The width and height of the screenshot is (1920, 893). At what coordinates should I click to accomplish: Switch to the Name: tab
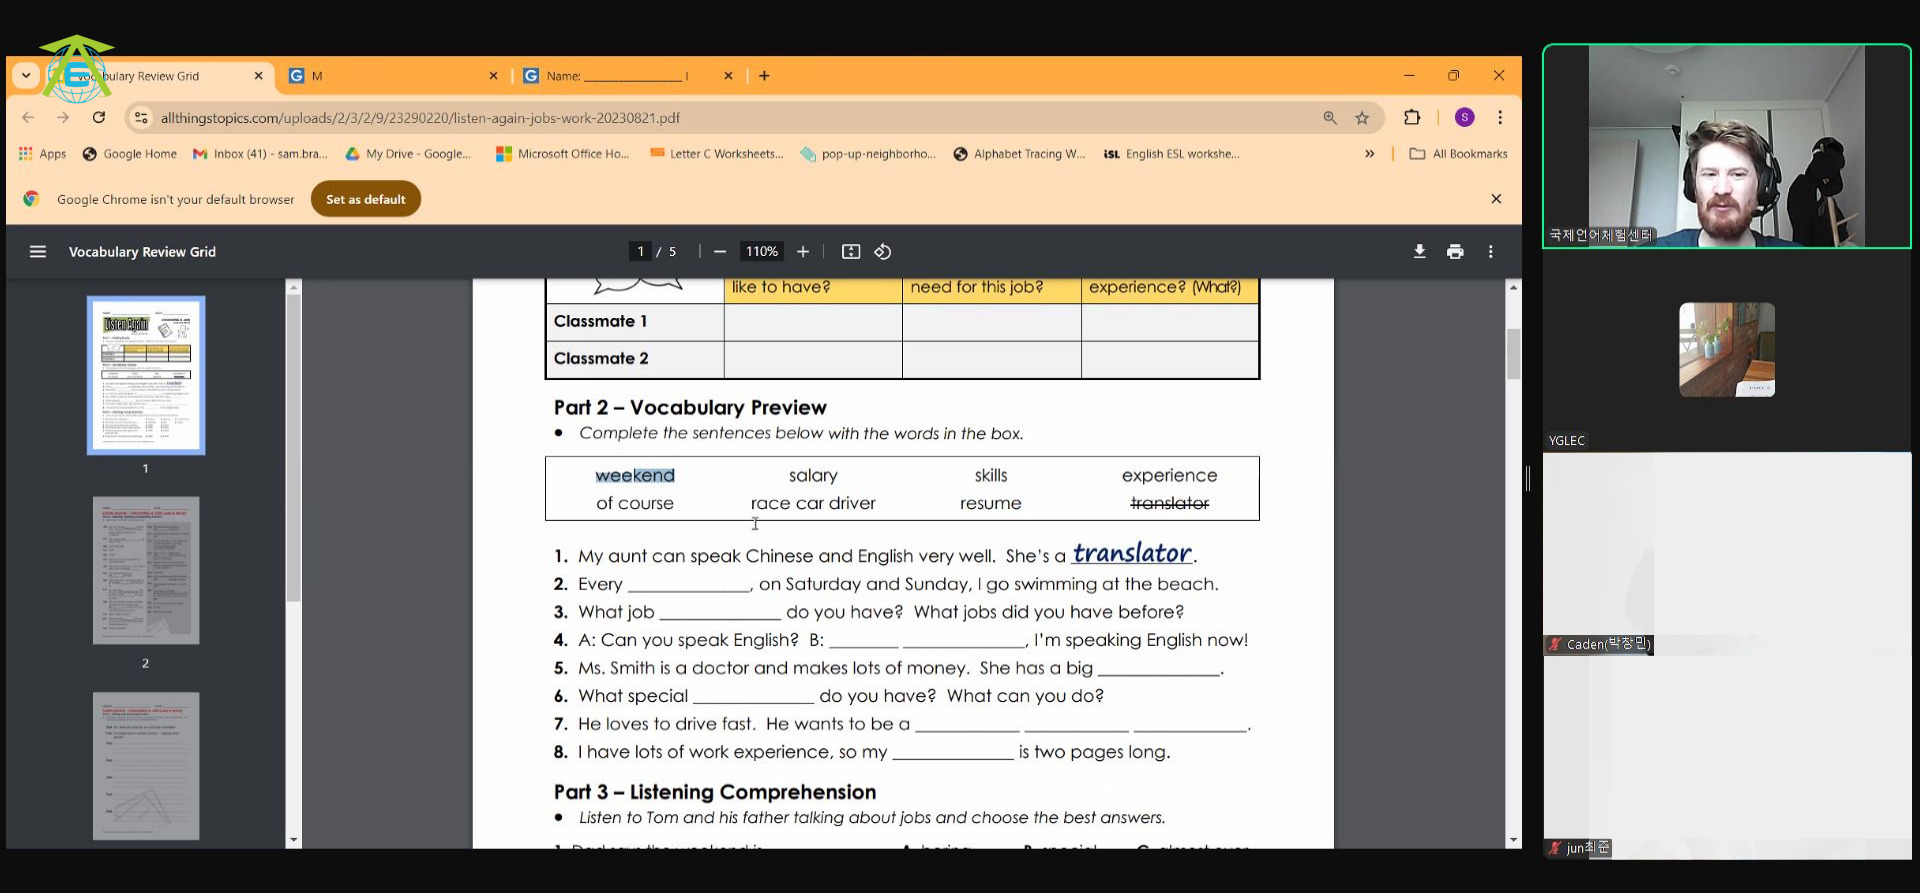click(x=627, y=76)
